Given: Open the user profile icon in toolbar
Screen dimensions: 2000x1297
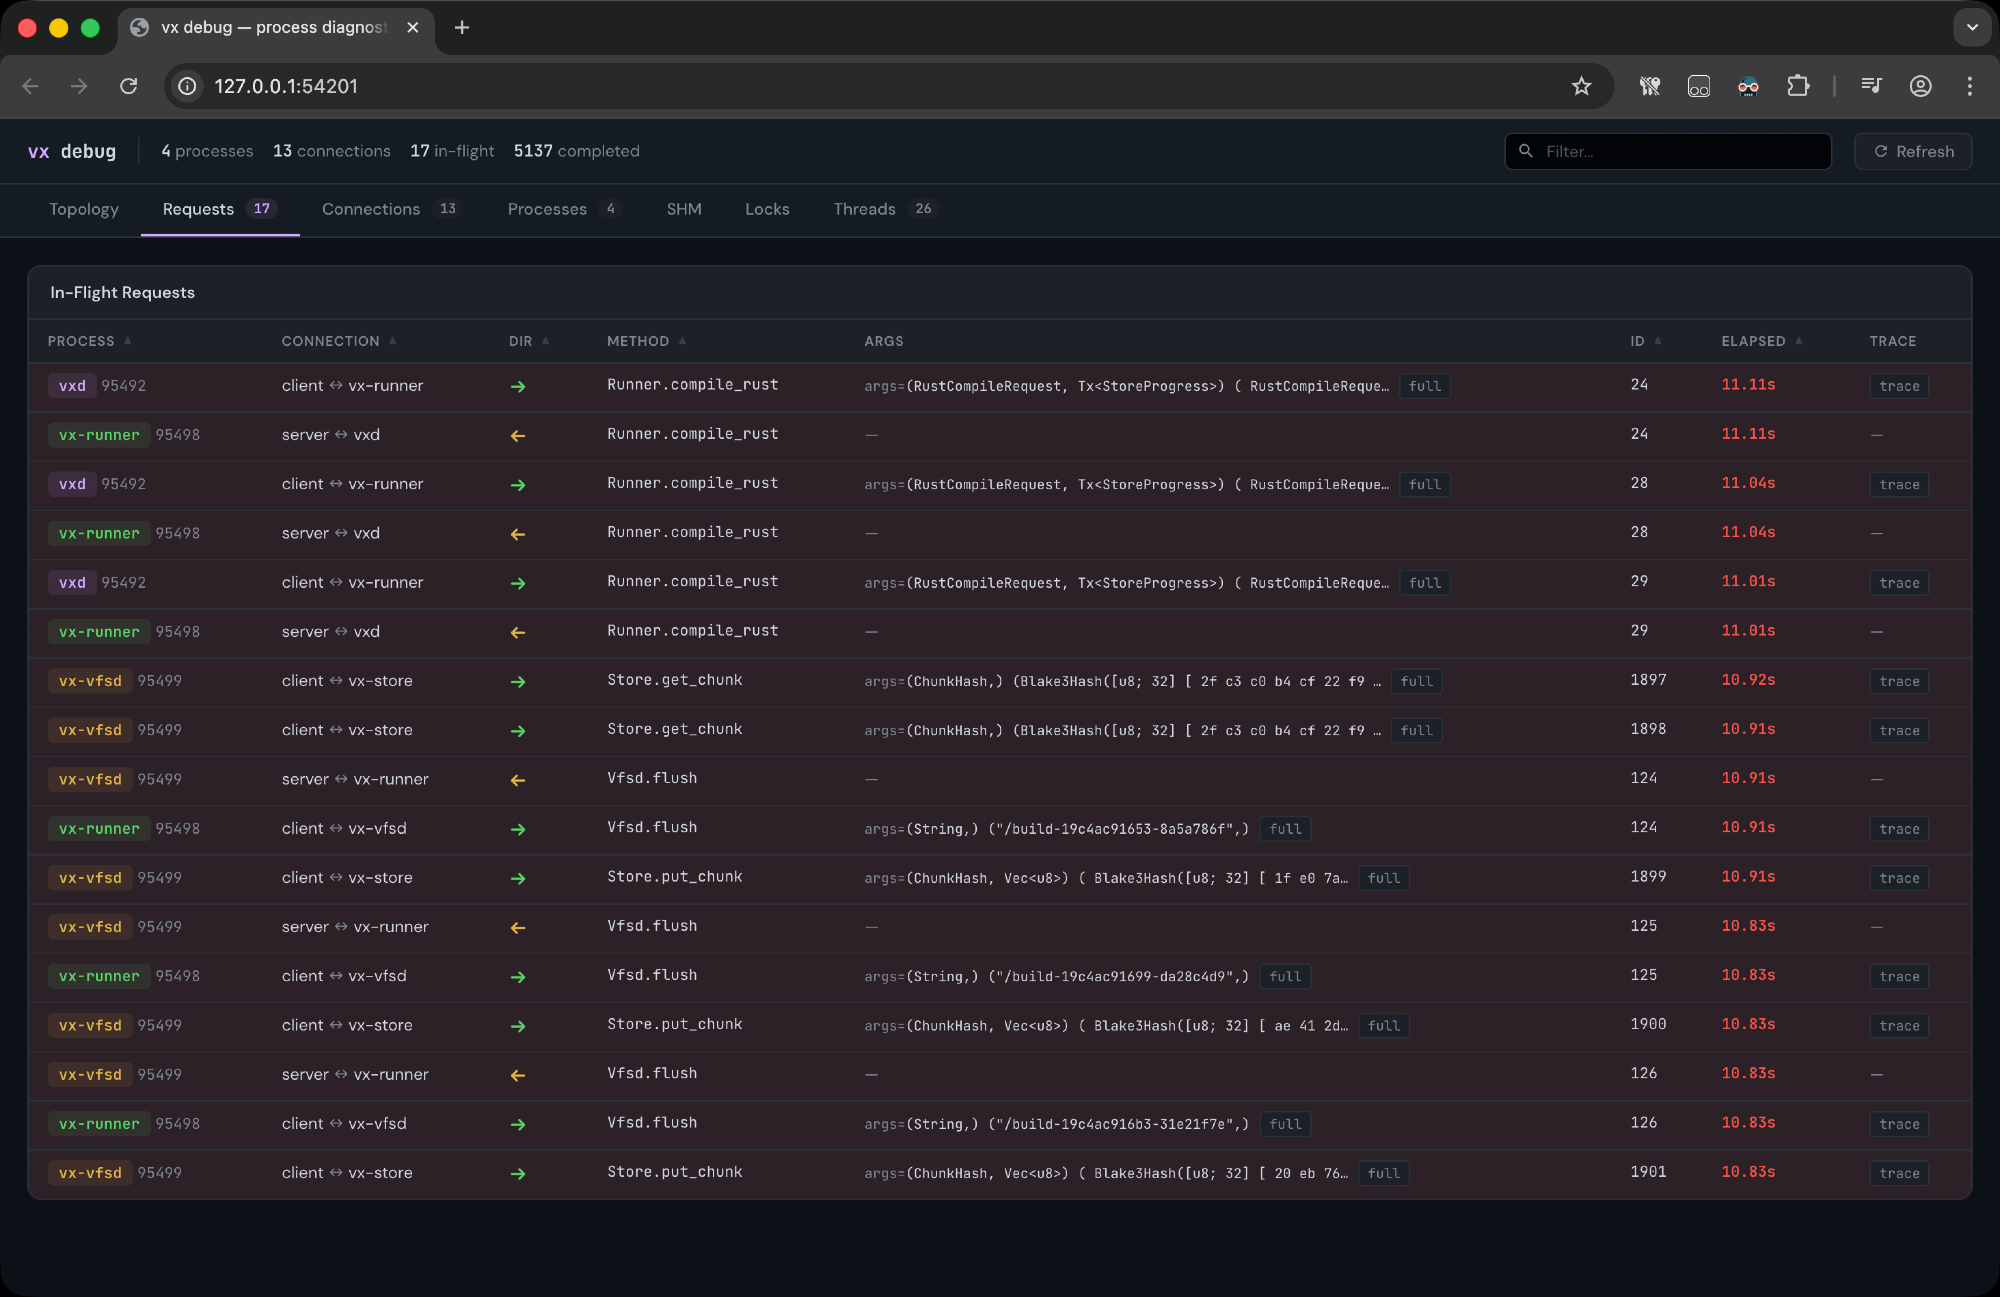Looking at the screenshot, I should pyautogui.click(x=1920, y=86).
